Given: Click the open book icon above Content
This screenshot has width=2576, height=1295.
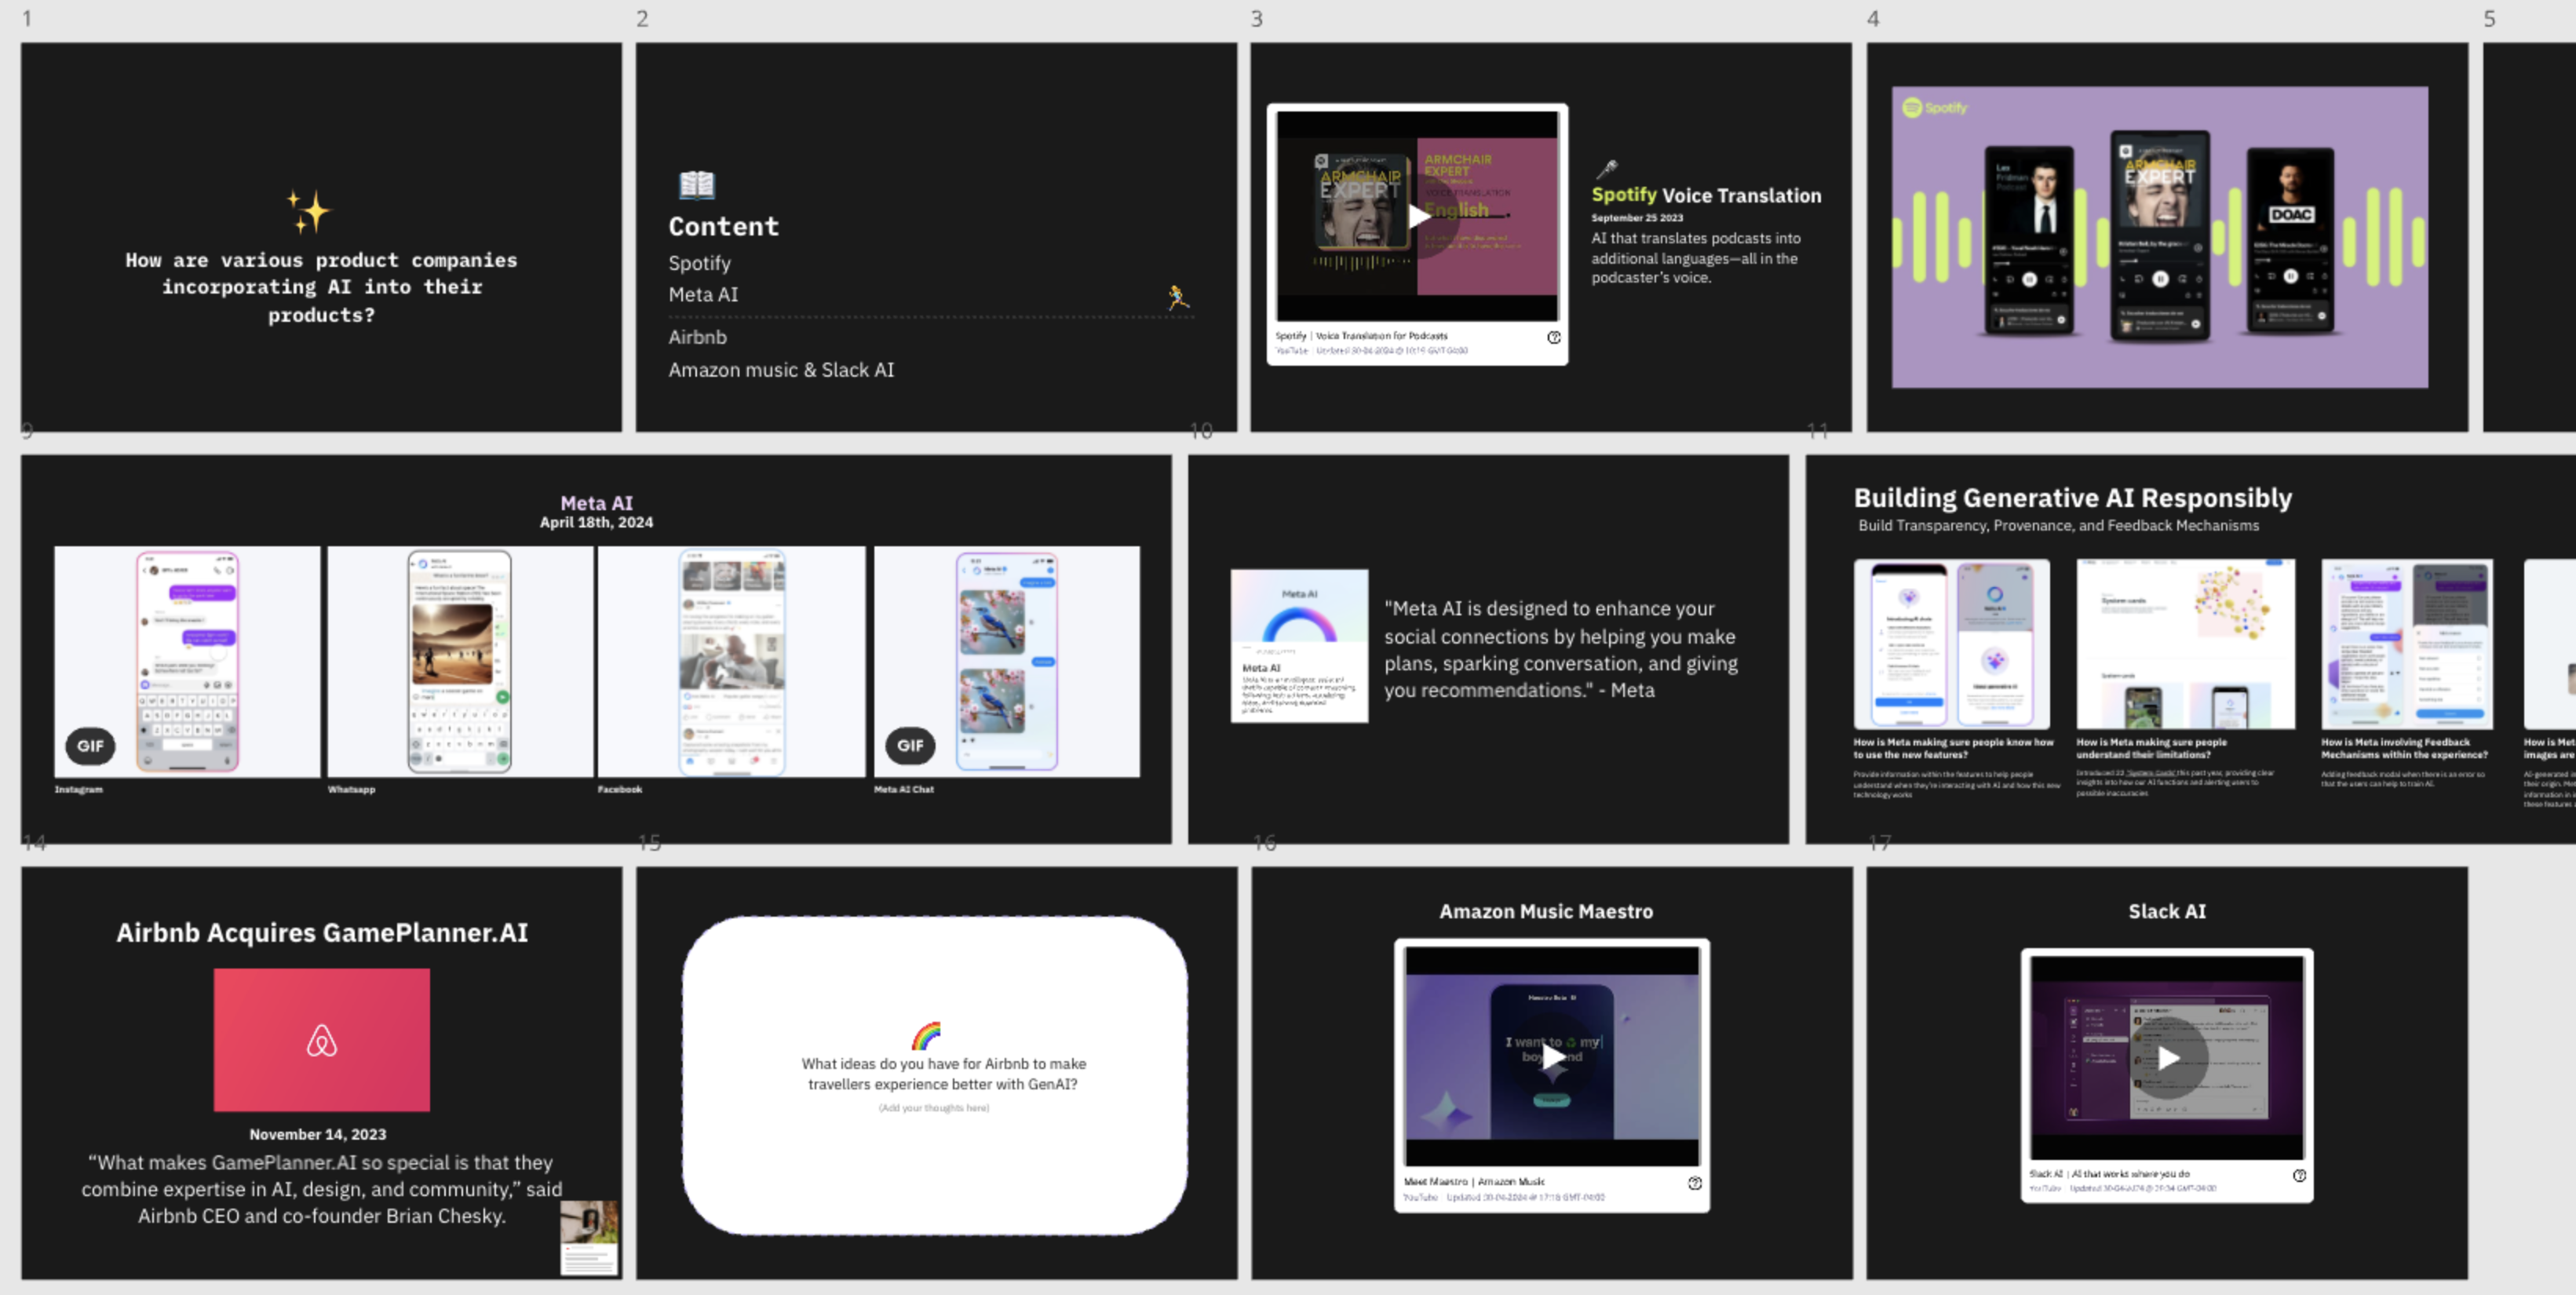Looking at the screenshot, I should click(696, 184).
